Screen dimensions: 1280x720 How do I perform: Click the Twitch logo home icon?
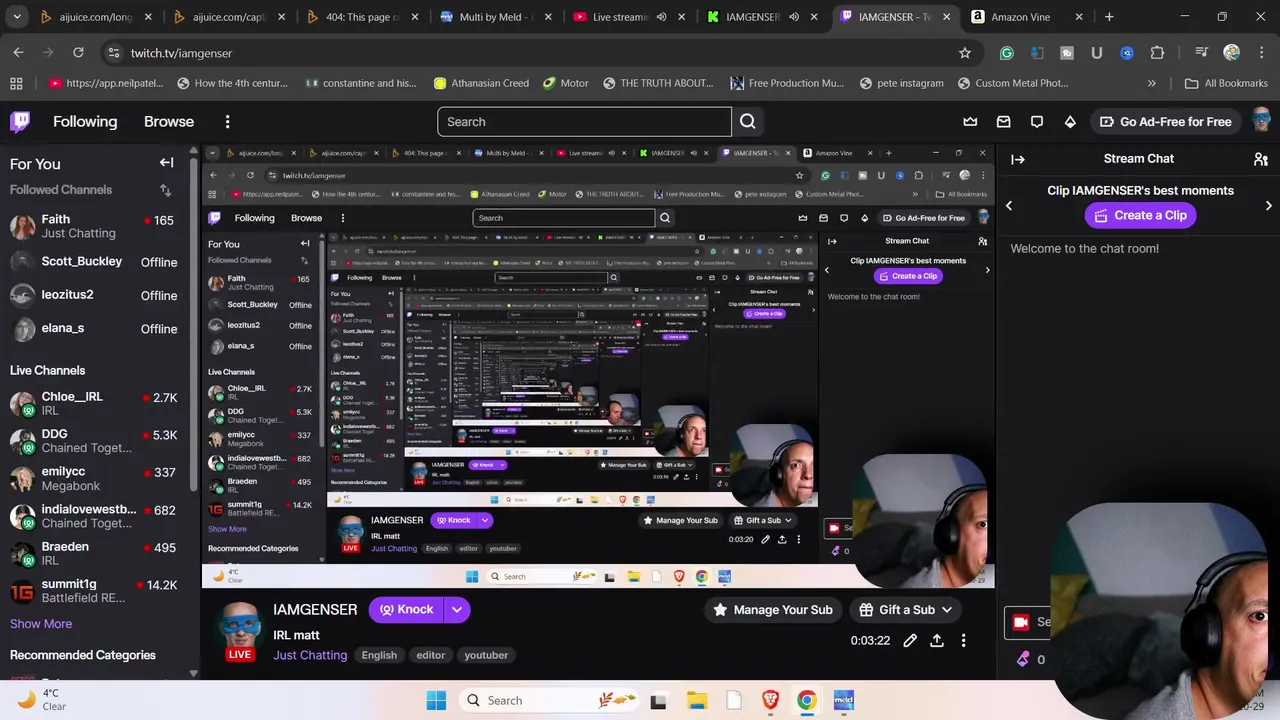tap(20, 122)
